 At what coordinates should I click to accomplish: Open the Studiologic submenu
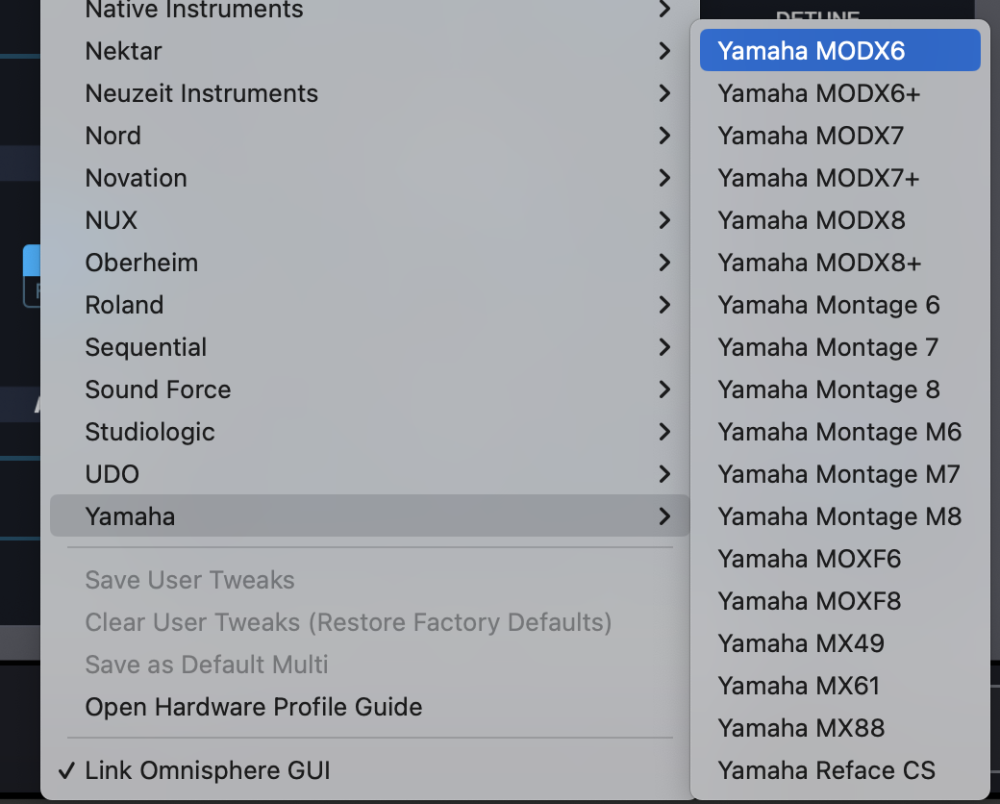(150, 432)
